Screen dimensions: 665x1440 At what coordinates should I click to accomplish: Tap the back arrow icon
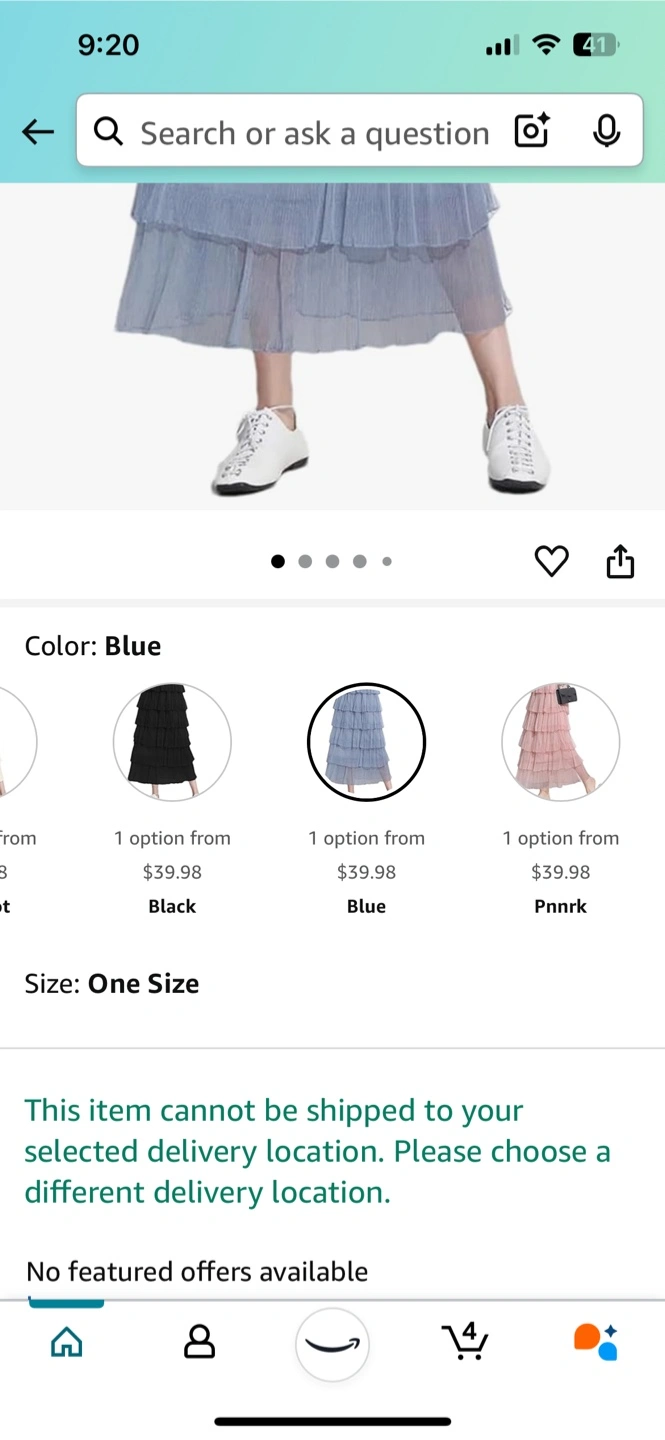pos(38,131)
